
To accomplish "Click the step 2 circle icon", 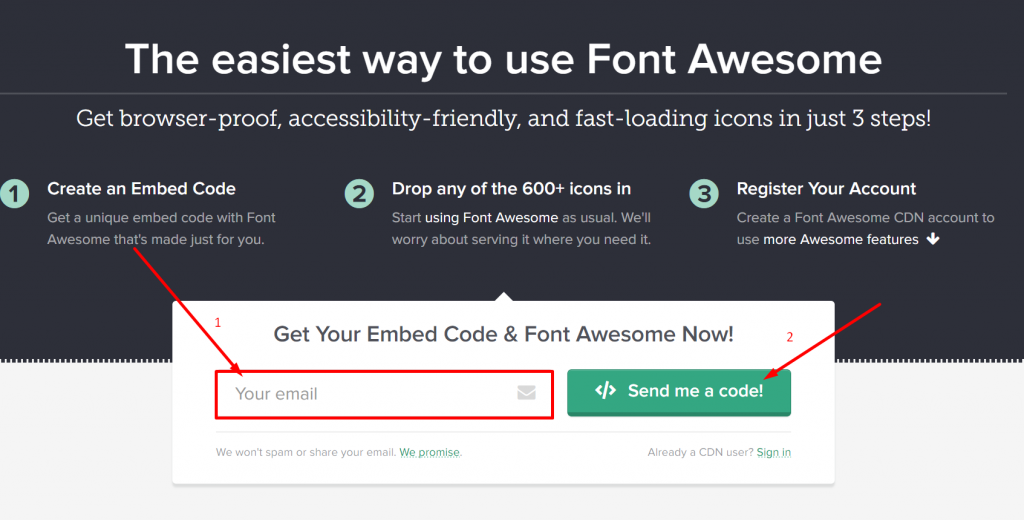I will (x=359, y=194).
